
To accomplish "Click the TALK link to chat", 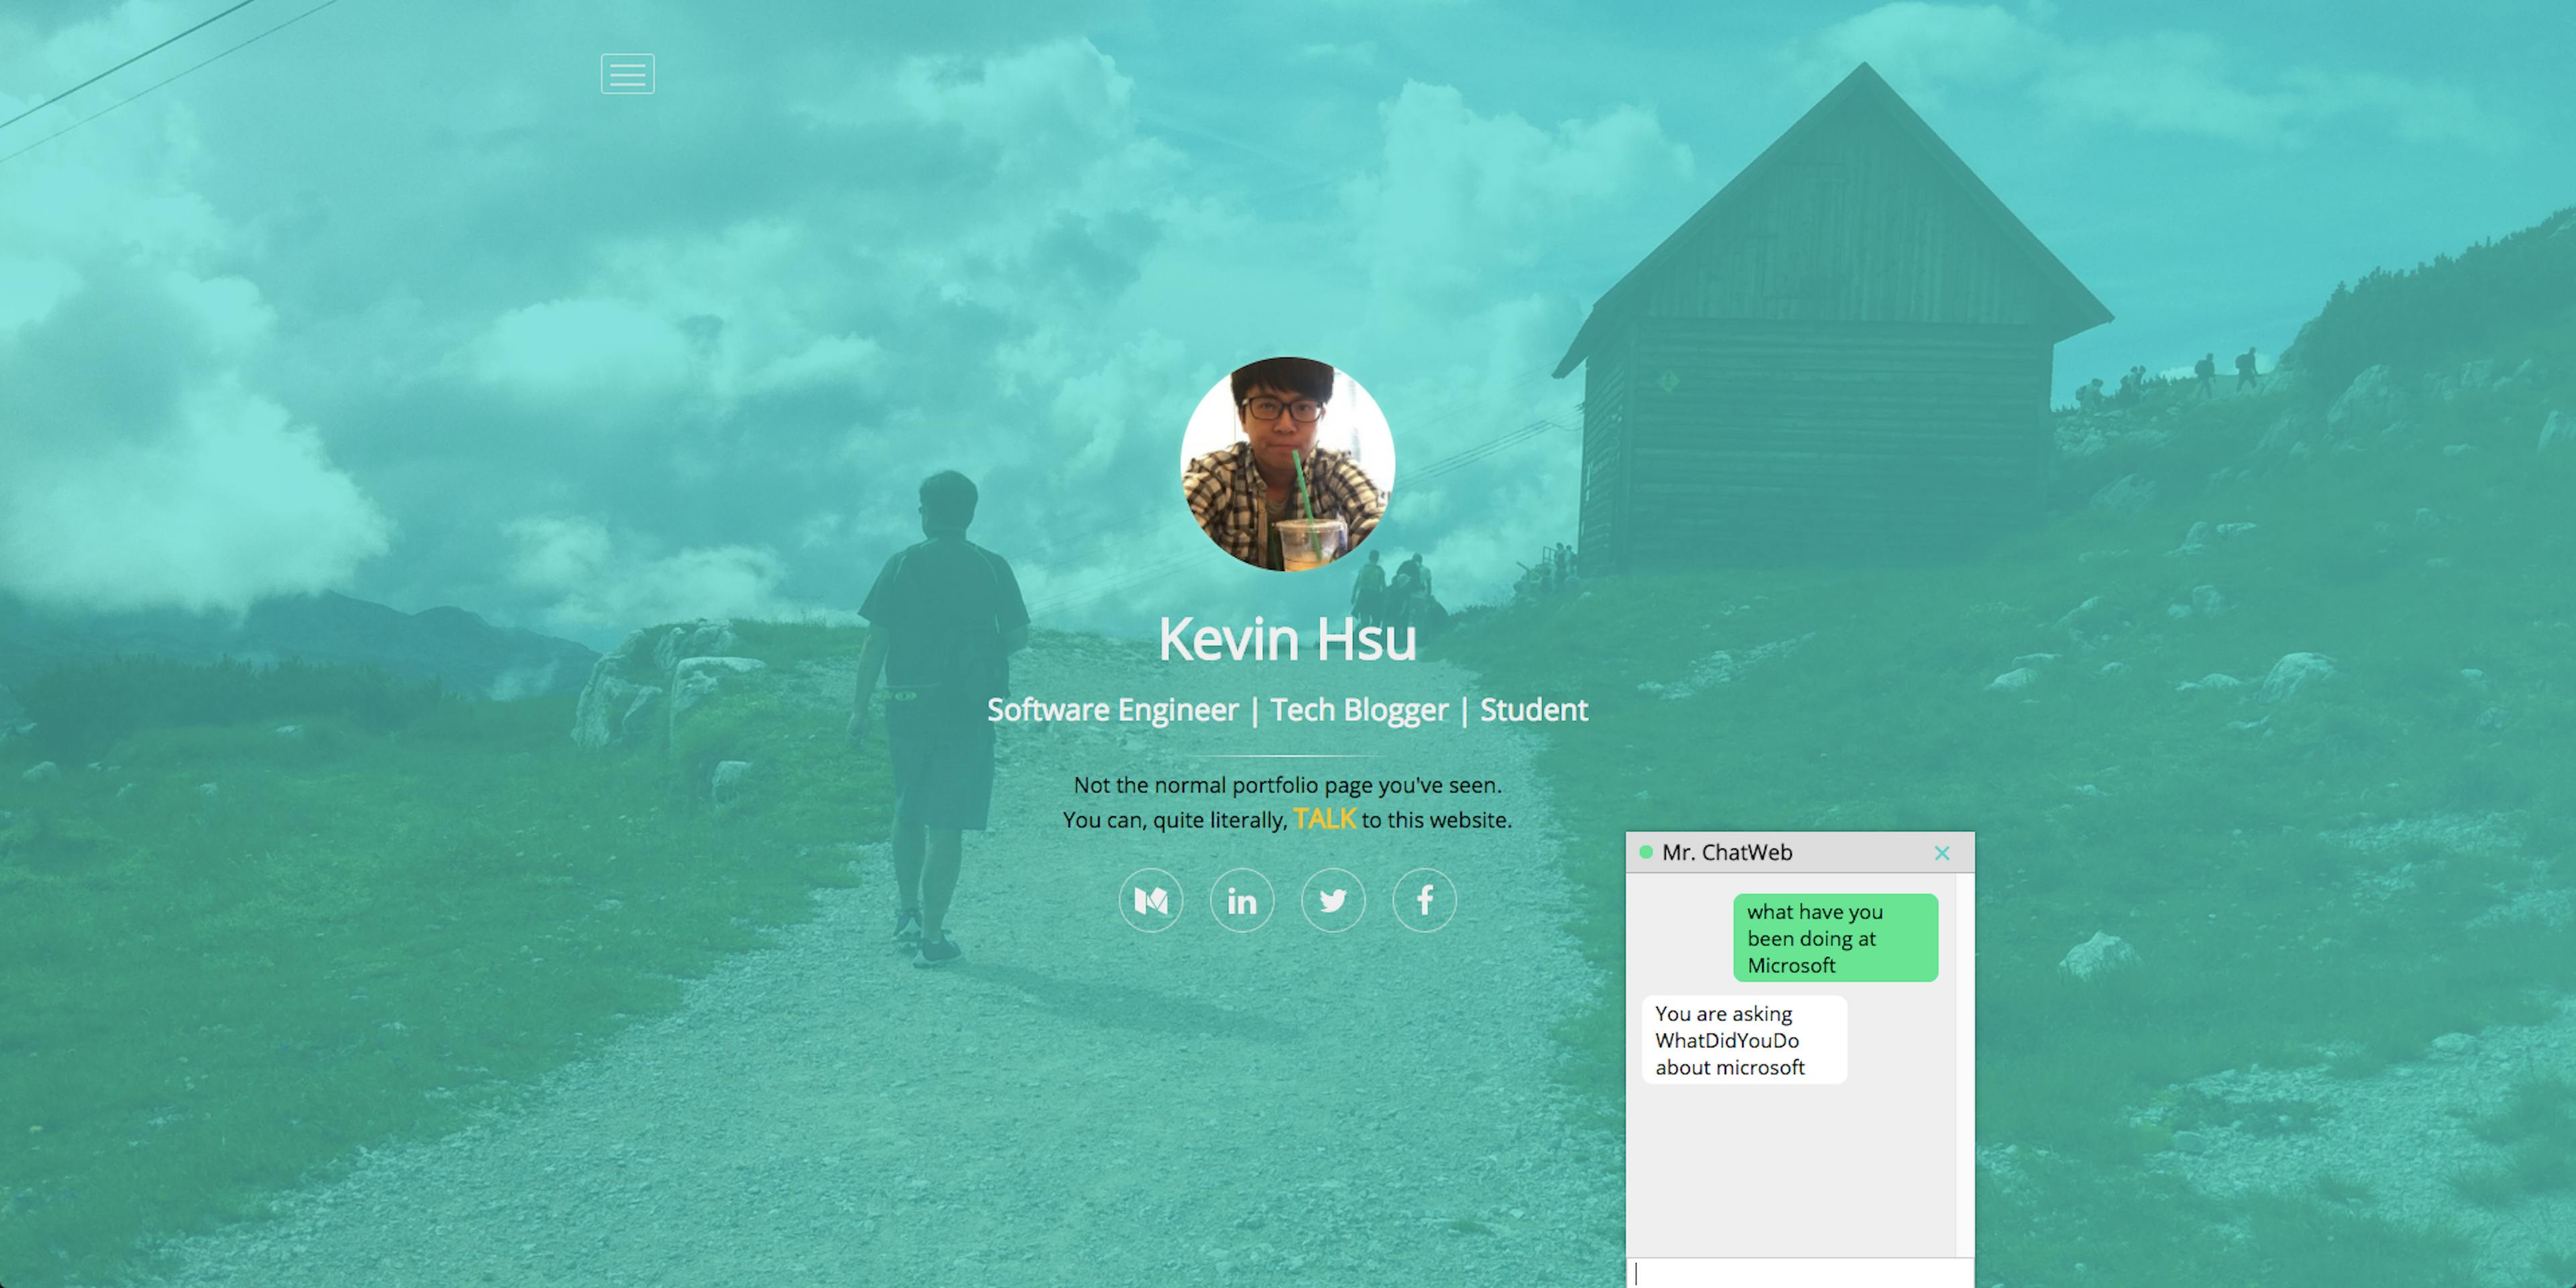I will tap(1324, 820).
